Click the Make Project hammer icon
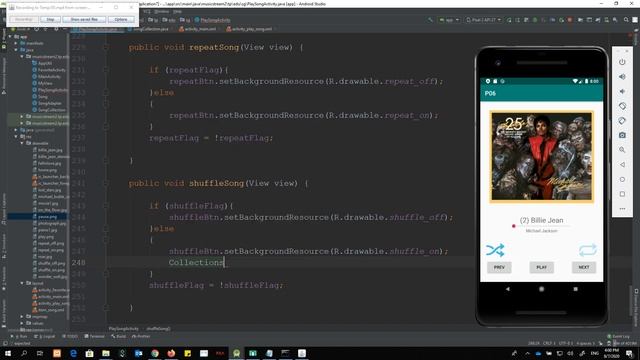The image size is (640, 360). coord(430,20)
